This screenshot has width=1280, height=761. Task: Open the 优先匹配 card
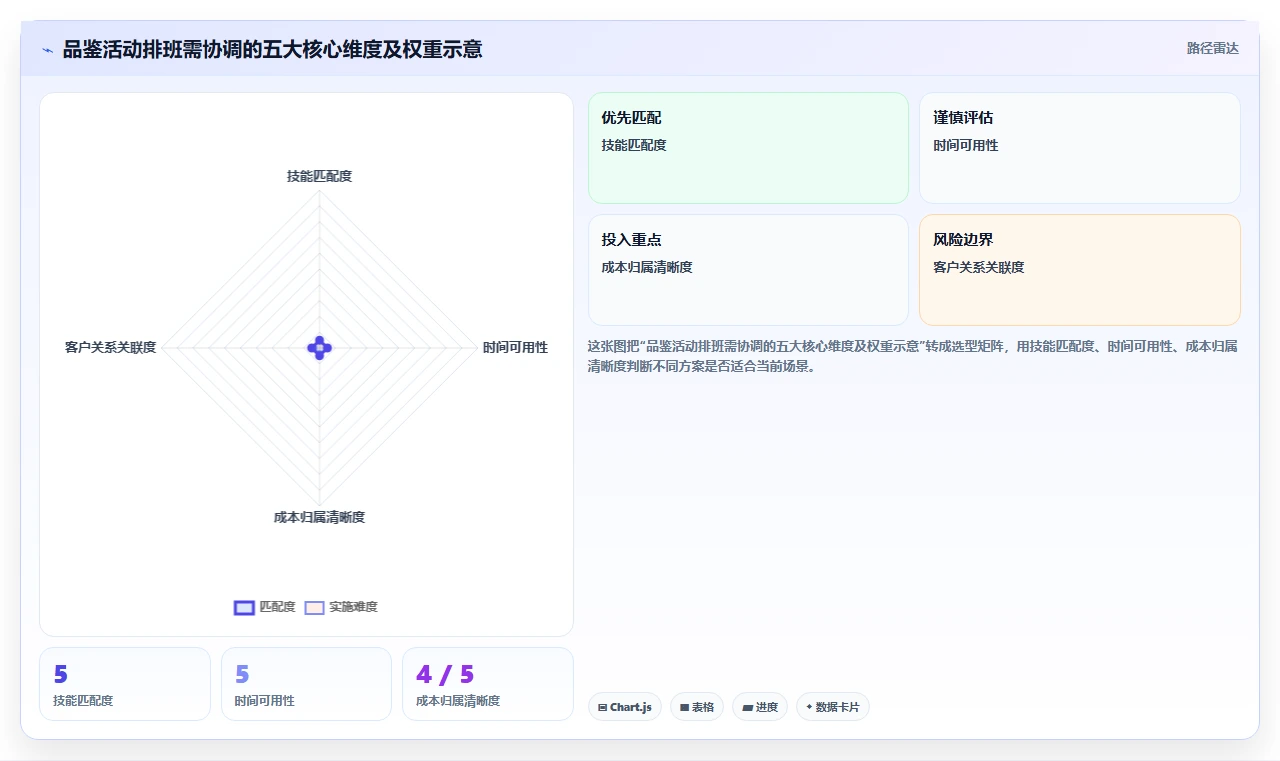(x=748, y=148)
